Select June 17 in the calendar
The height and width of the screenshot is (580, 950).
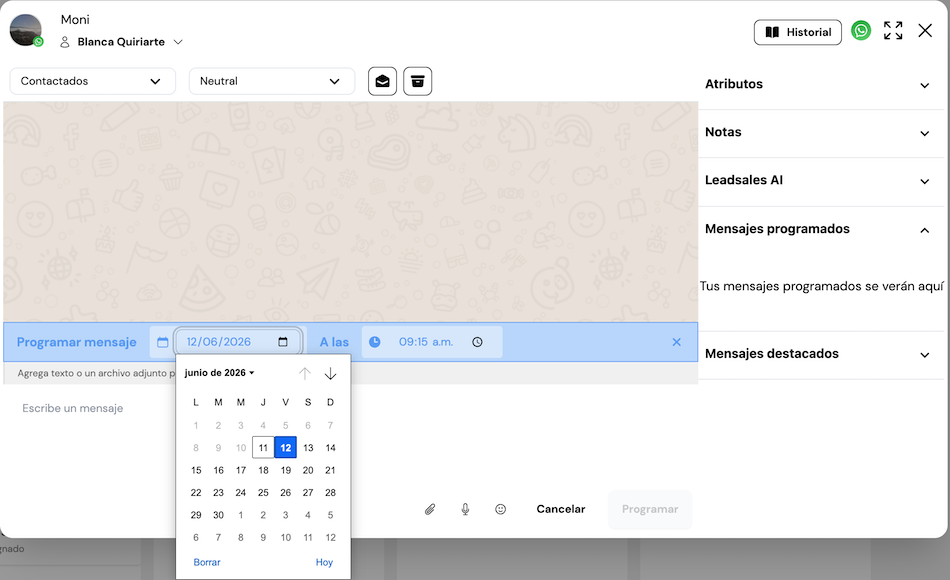click(241, 470)
